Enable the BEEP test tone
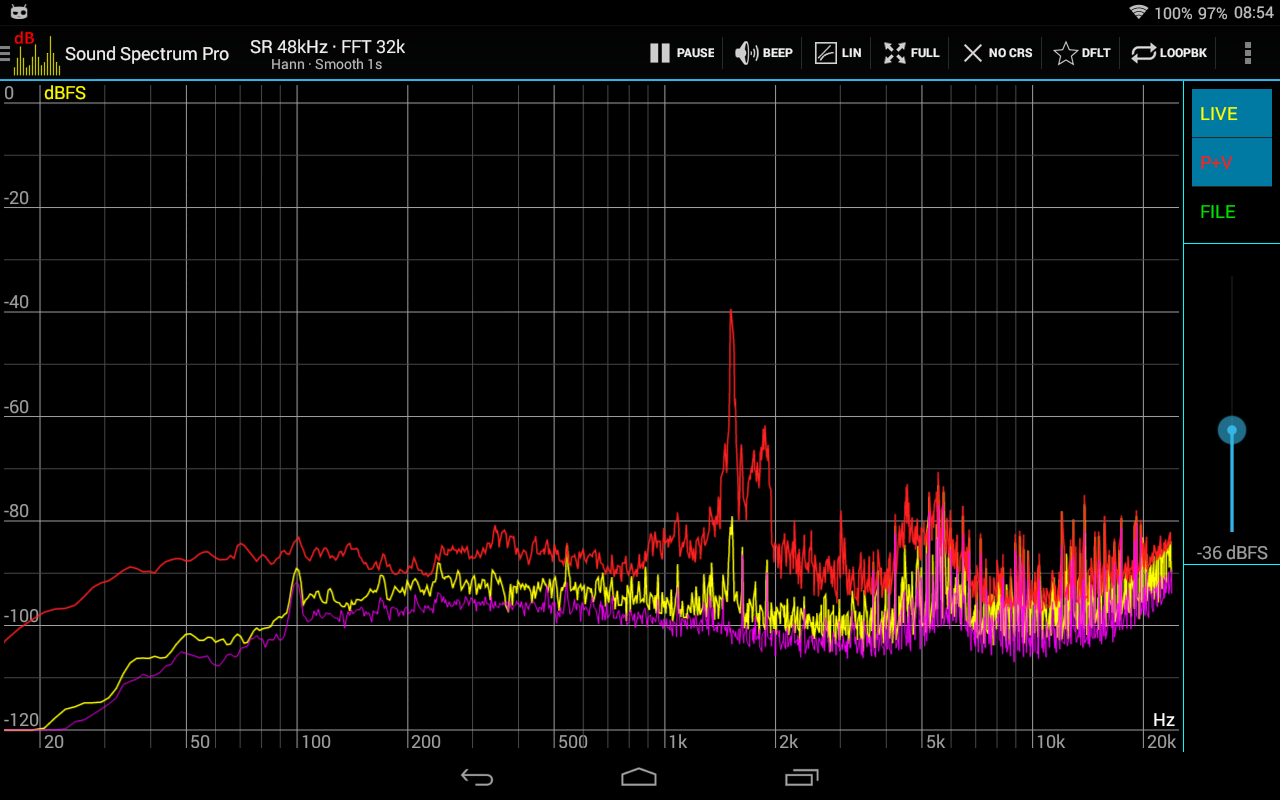This screenshot has height=800, width=1280. click(x=763, y=52)
